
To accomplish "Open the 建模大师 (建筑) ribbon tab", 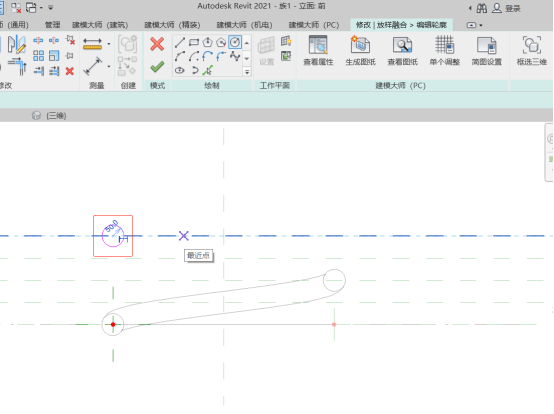I will (100, 25).
